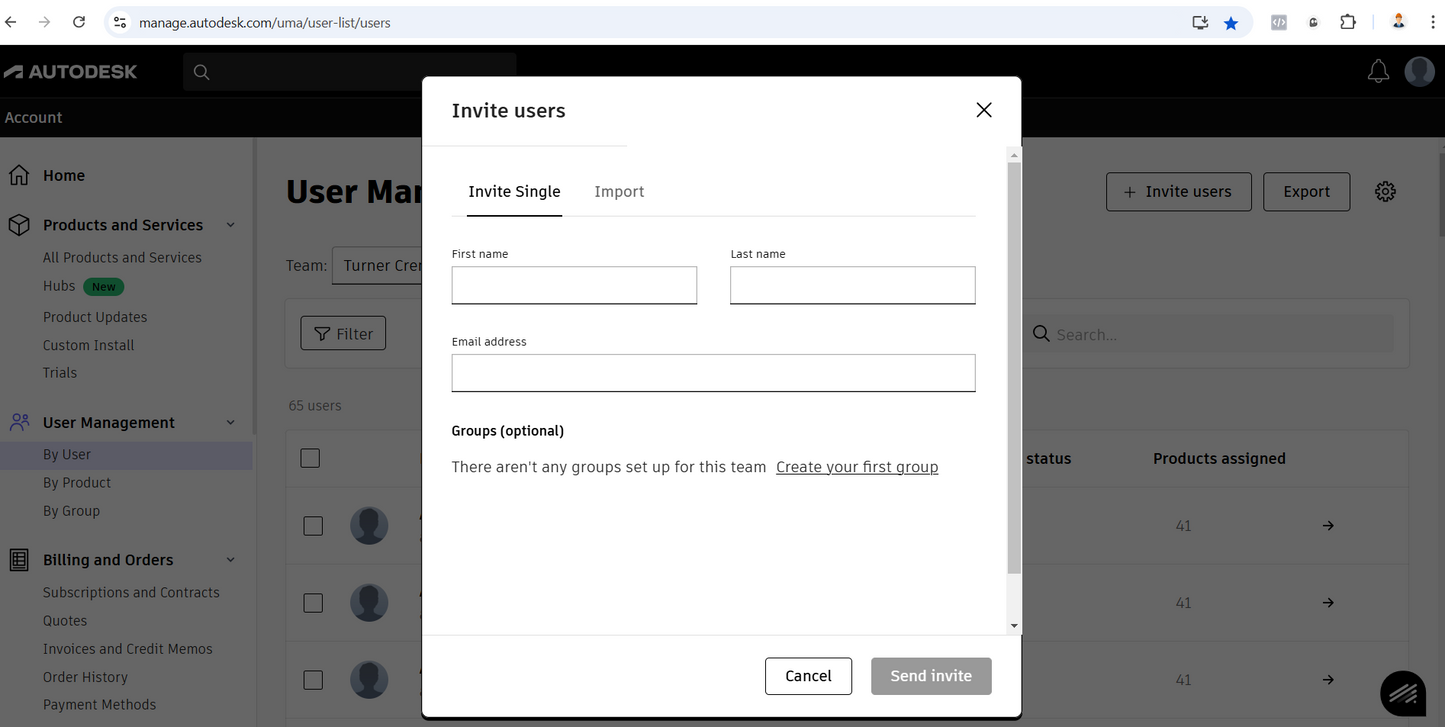This screenshot has width=1445, height=727.
Task: Open Payment Methods
Action: [x=99, y=705]
